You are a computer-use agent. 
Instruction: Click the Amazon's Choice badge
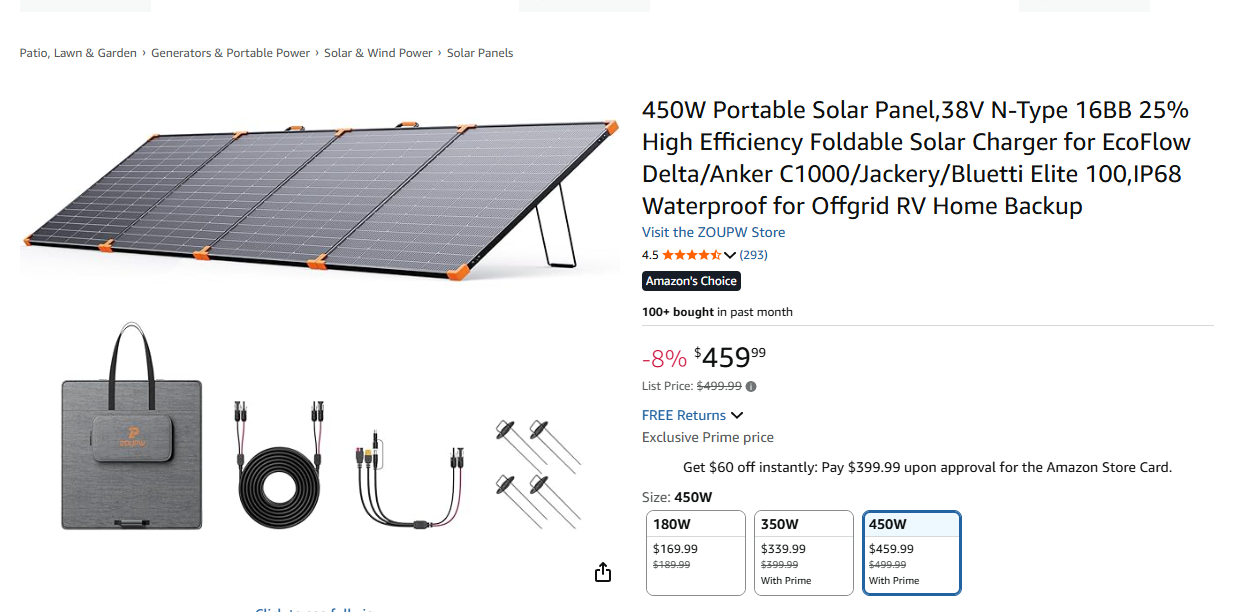click(x=691, y=281)
